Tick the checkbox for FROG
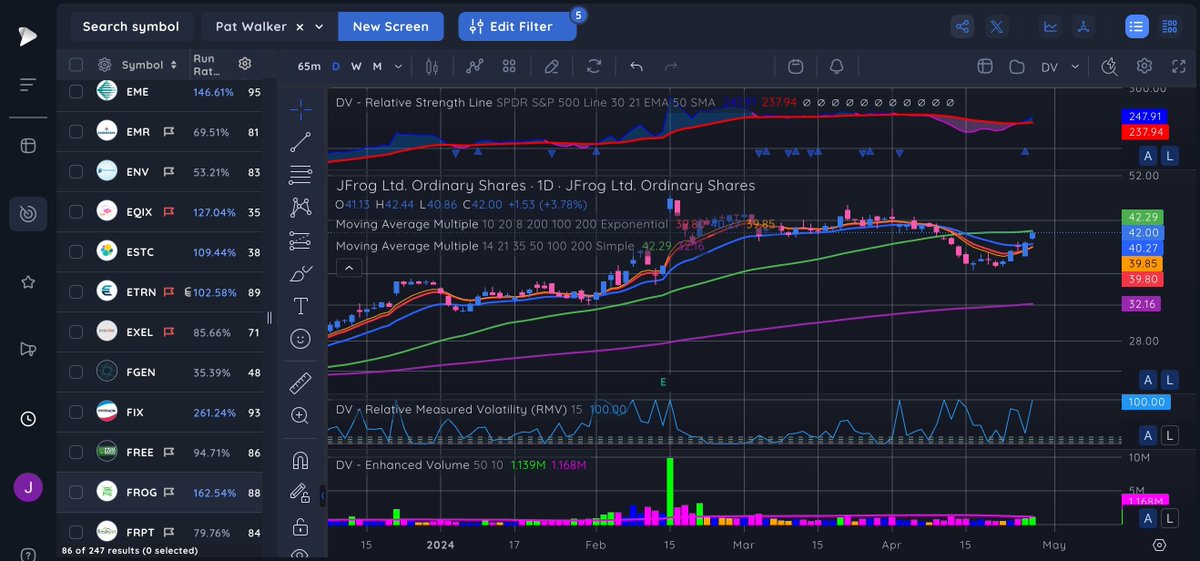The width and height of the screenshot is (1200, 561). (x=76, y=492)
